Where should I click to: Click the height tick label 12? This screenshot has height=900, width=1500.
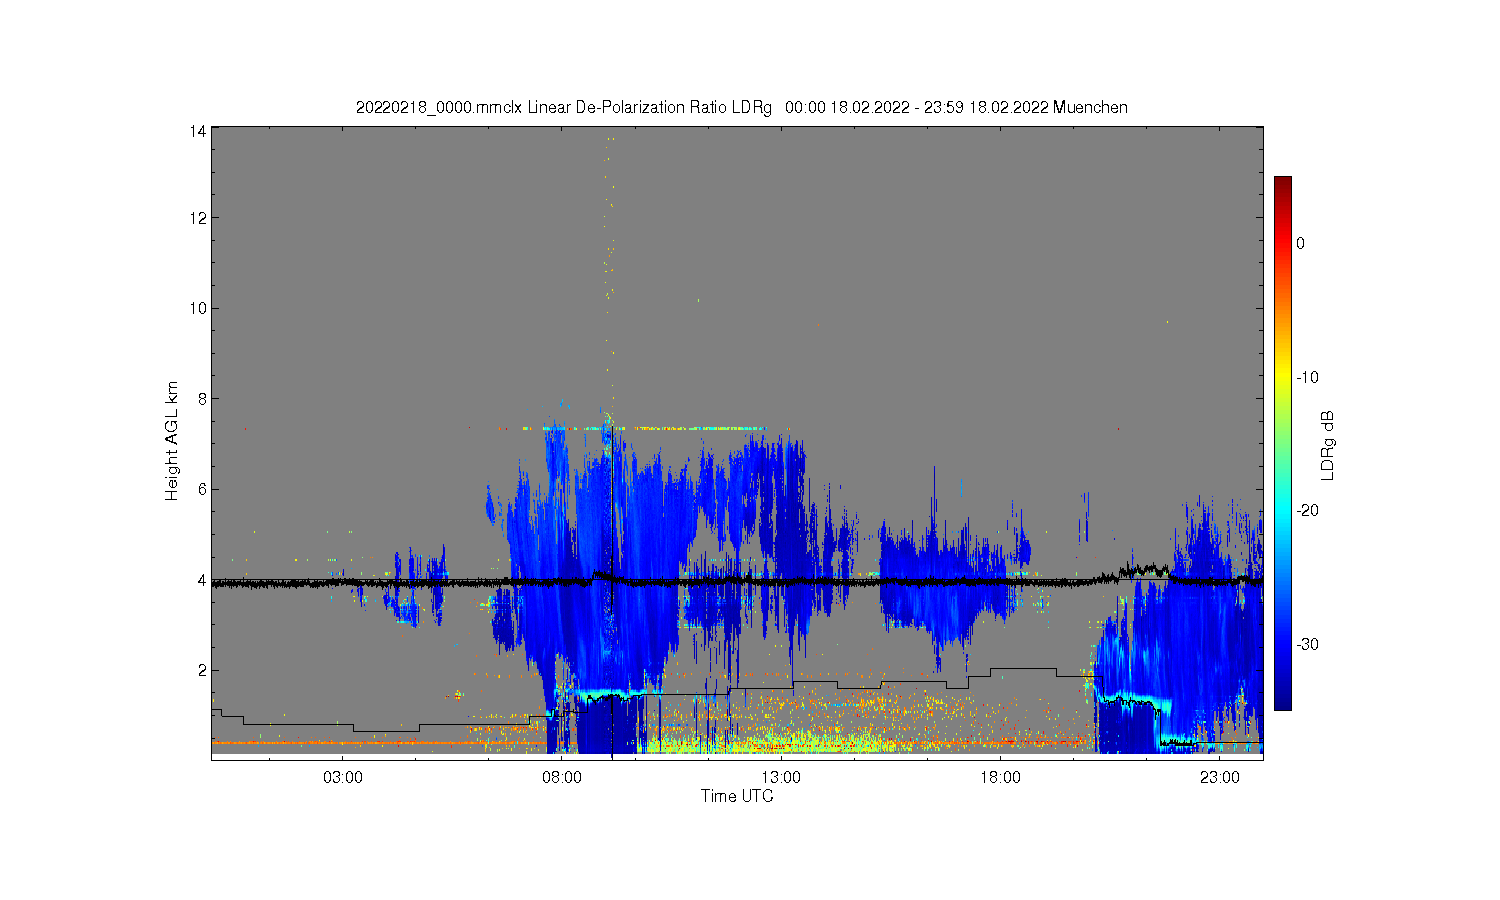(198, 218)
